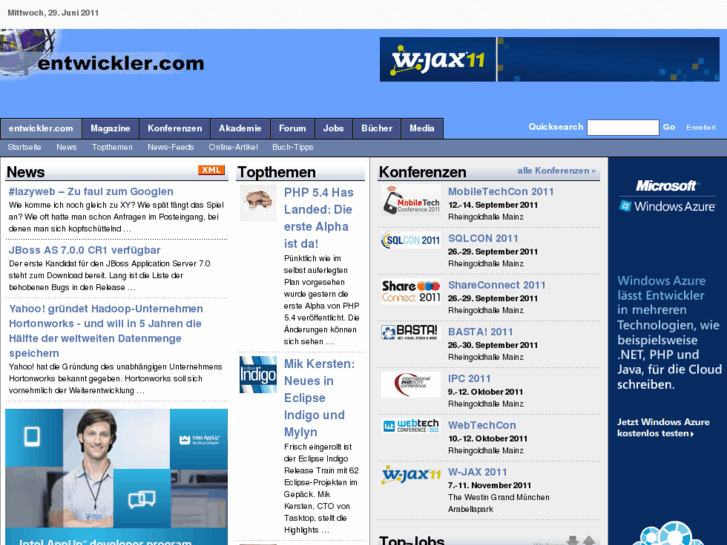This screenshot has height=545, width=727.
Task: Select the entwickler.com main tab
Action: (41, 128)
